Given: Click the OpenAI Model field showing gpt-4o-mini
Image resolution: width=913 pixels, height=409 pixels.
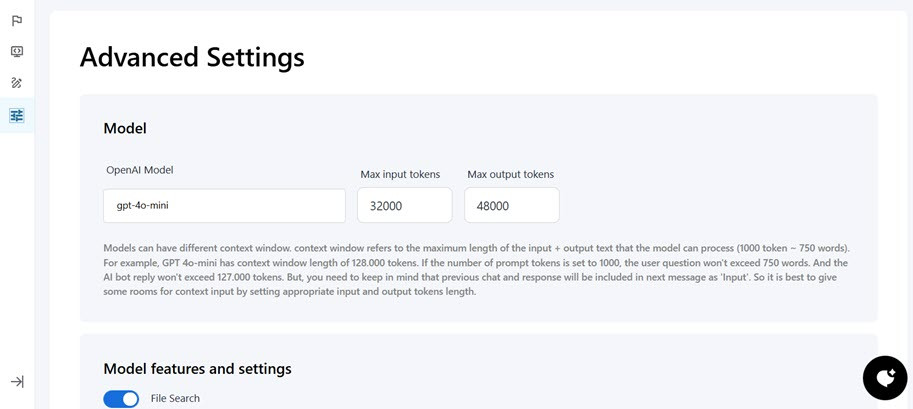Looking at the screenshot, I should (x=224, y=206).
